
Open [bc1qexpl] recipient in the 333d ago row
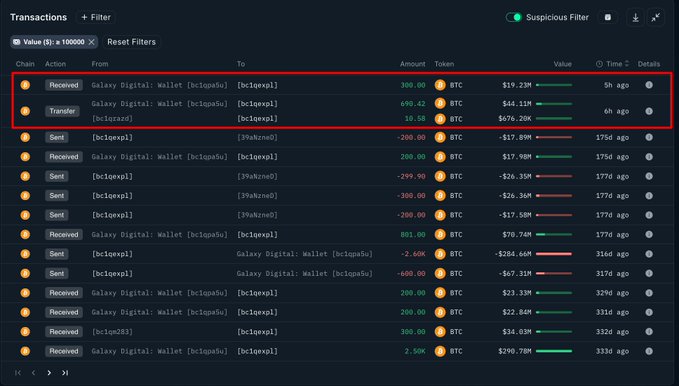(257, 351)
